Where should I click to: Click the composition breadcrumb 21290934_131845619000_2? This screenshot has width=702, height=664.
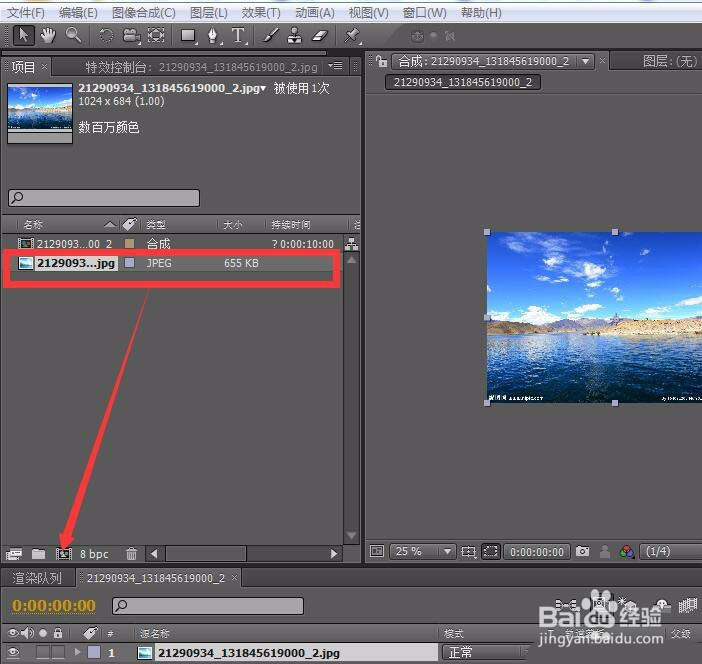(x=462, y=82)
